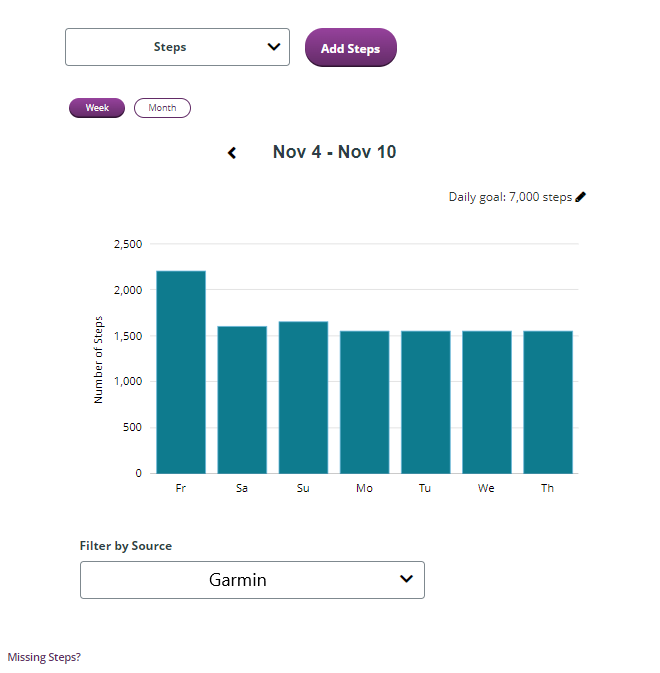Click the Friday bar in the chart

click(x=181, y=372)
